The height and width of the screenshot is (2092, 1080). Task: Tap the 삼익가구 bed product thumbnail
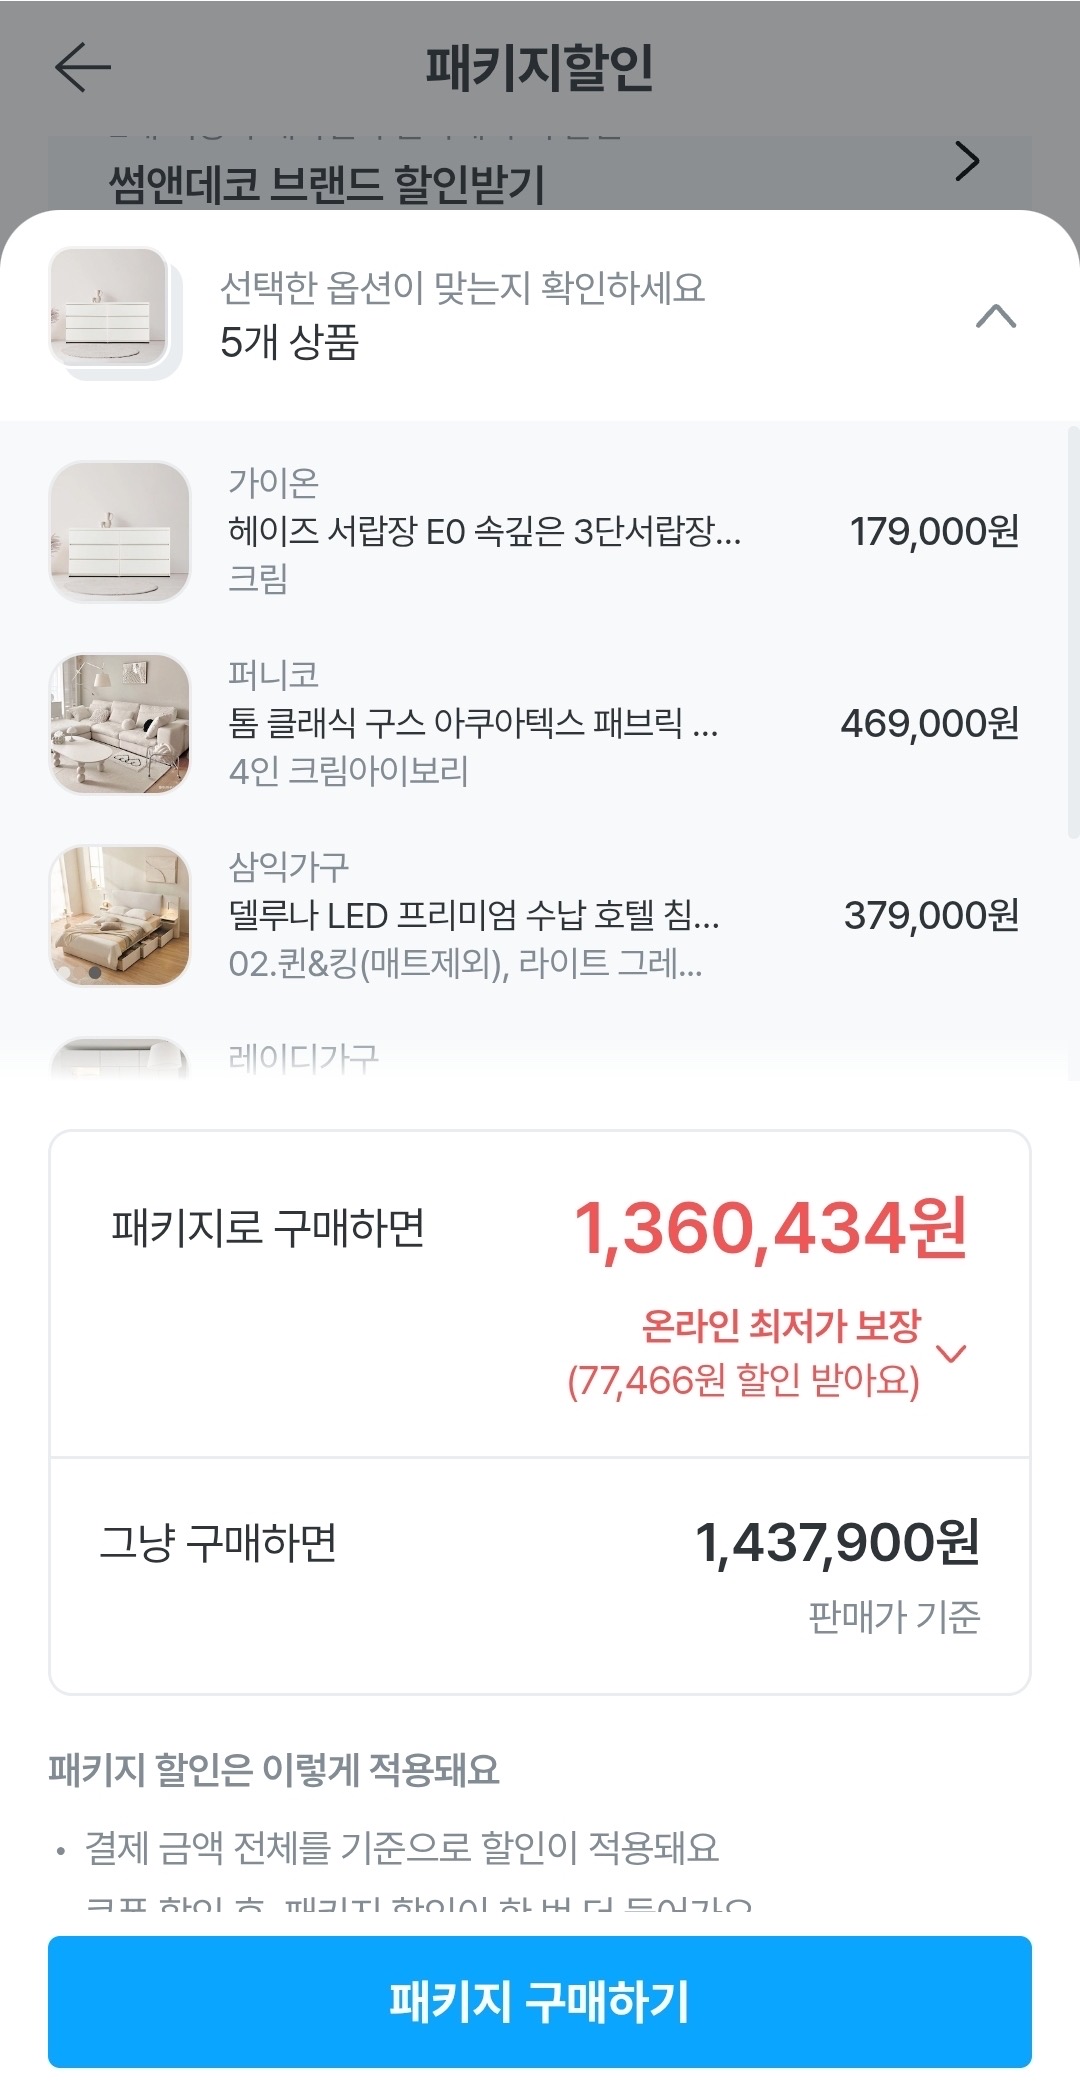coord(120,916)
